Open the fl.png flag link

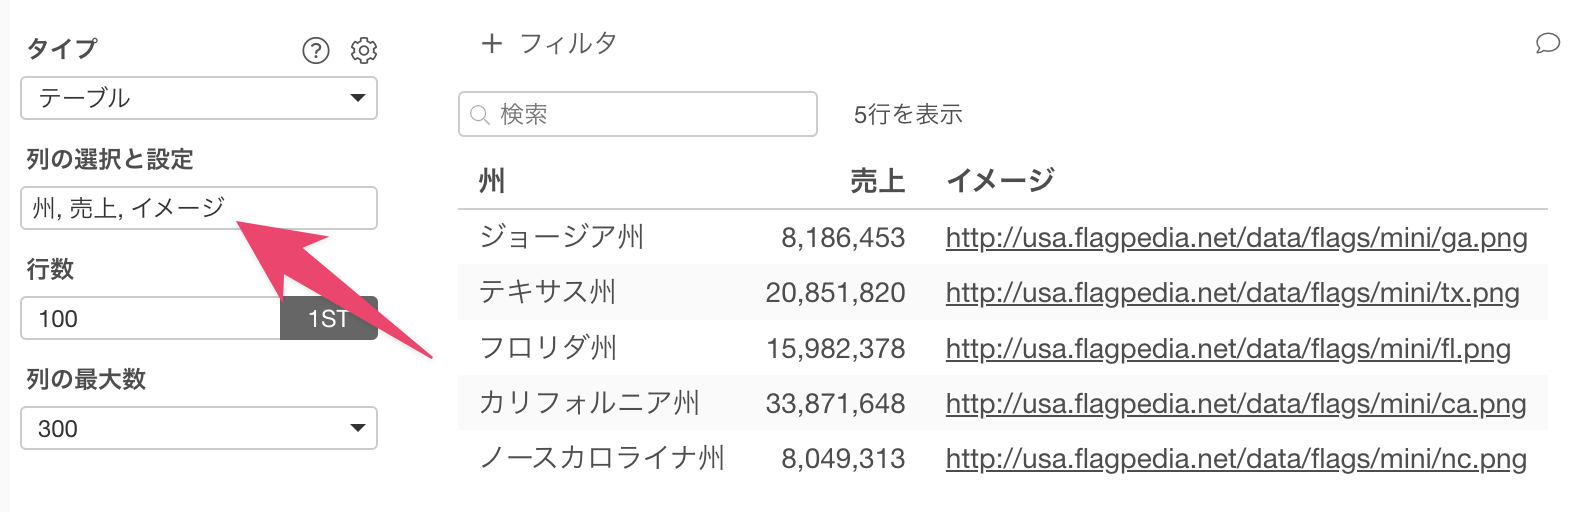[x=1228, y=348]
